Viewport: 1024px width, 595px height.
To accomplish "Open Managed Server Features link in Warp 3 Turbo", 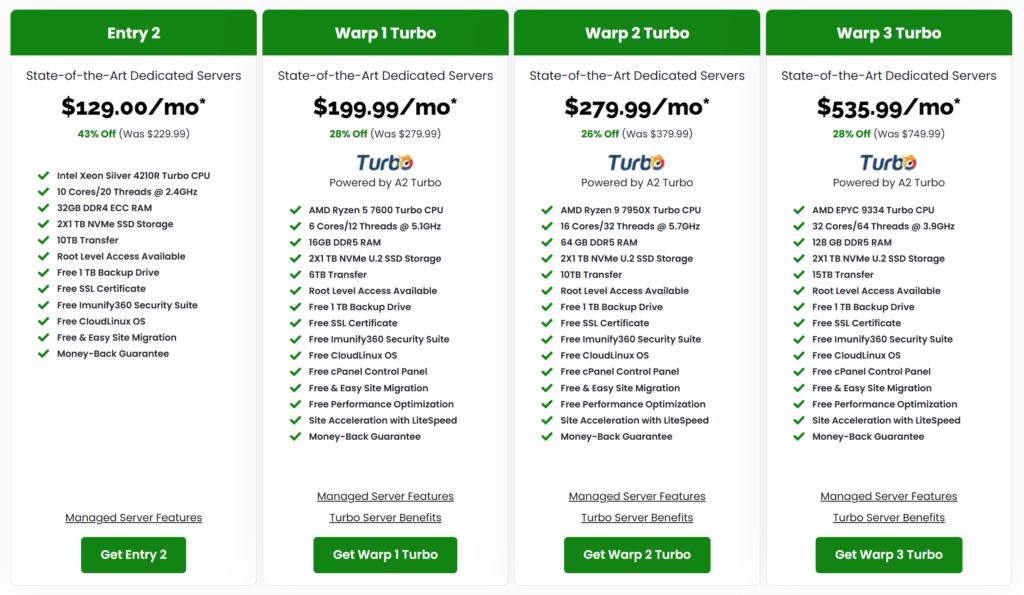I will coord(889,496).
